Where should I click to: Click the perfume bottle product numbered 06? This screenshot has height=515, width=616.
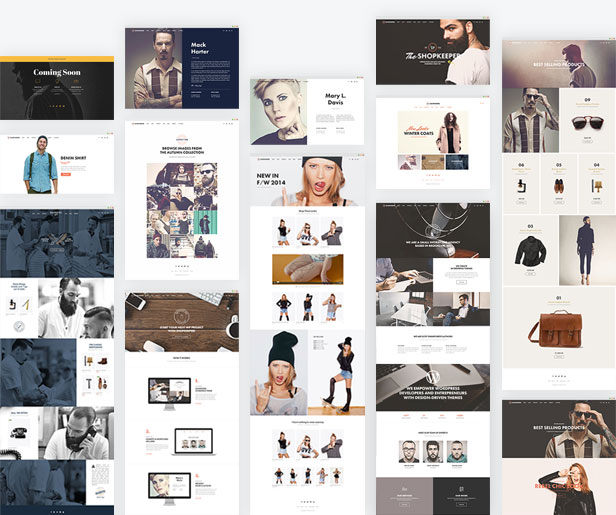click(521, 185)
